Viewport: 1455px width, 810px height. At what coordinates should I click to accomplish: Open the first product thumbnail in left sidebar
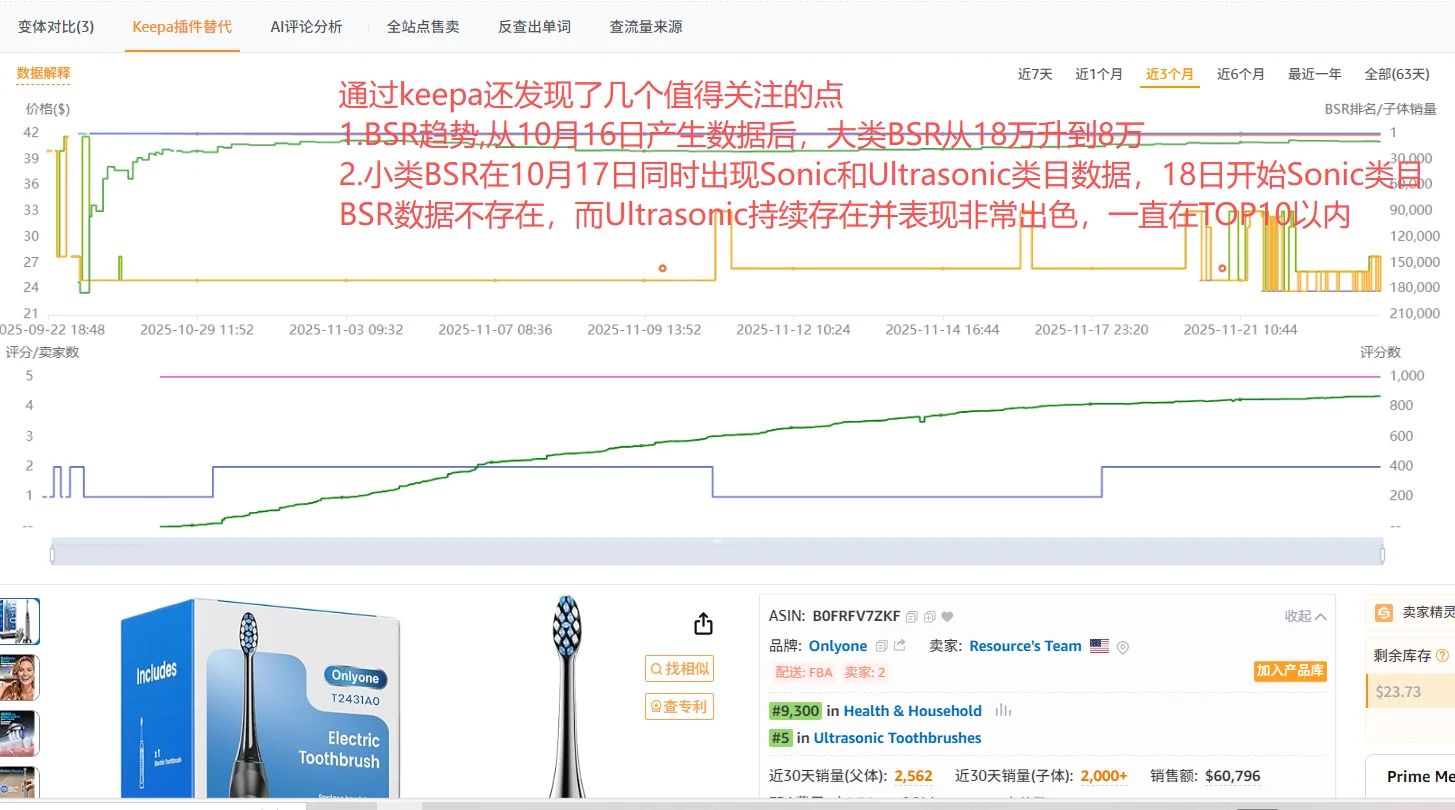pos(18,621)
